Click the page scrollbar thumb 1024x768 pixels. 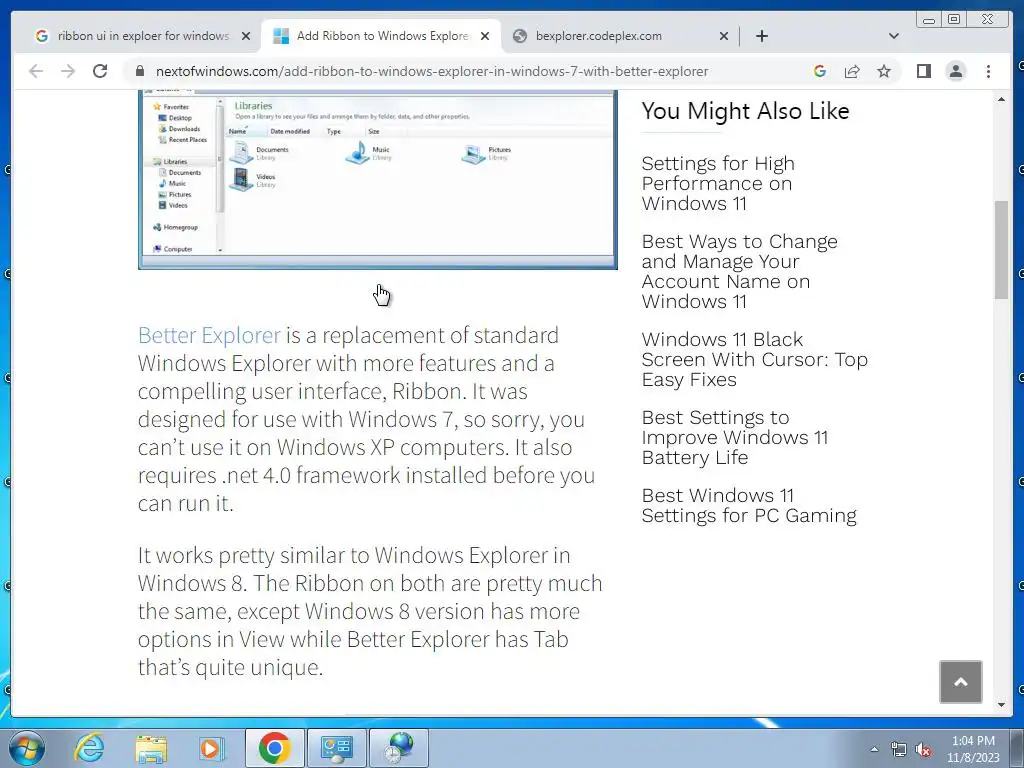[x=1001, y=249]
